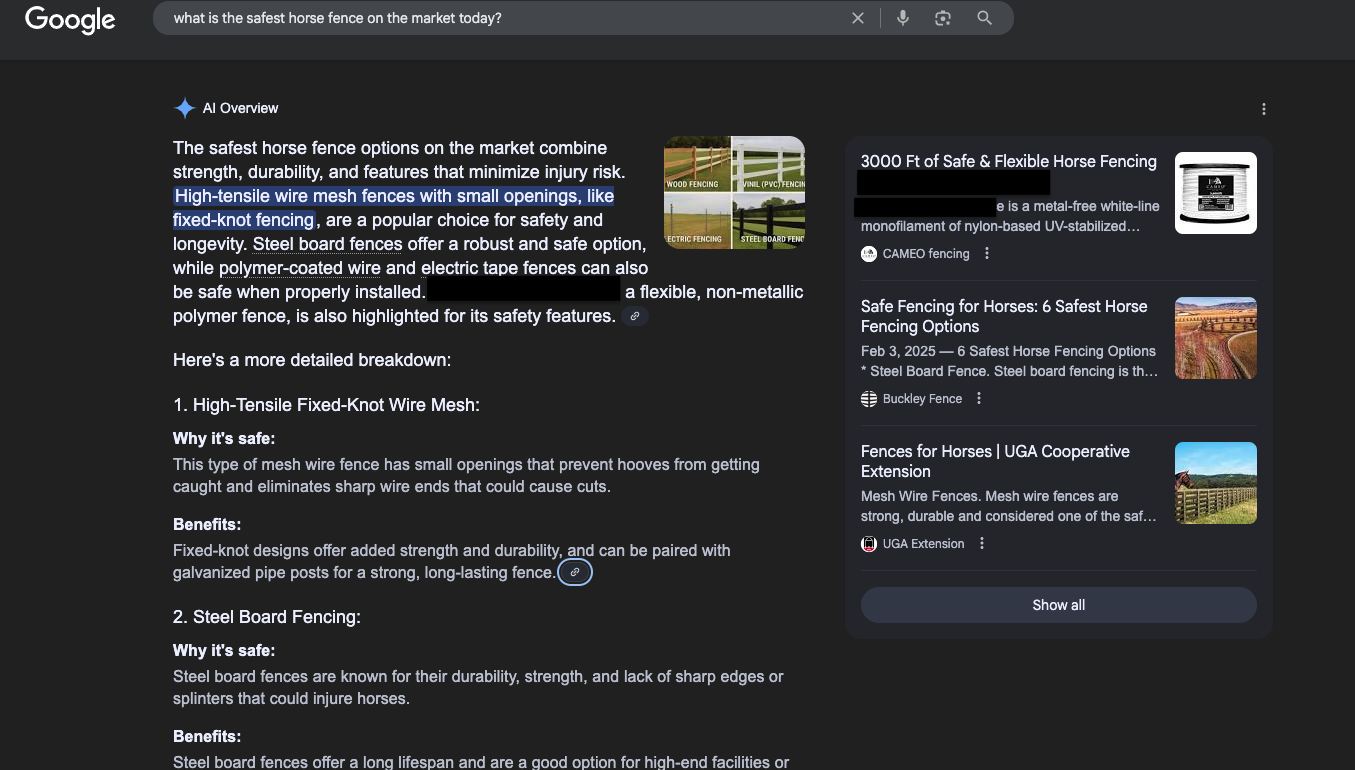Open options for the CAMEO fencing source

986,253
